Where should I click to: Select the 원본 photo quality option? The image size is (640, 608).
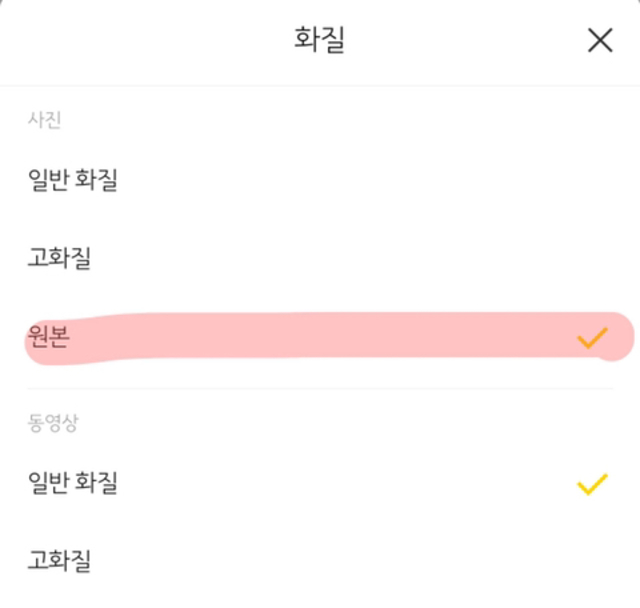[49, 339]
